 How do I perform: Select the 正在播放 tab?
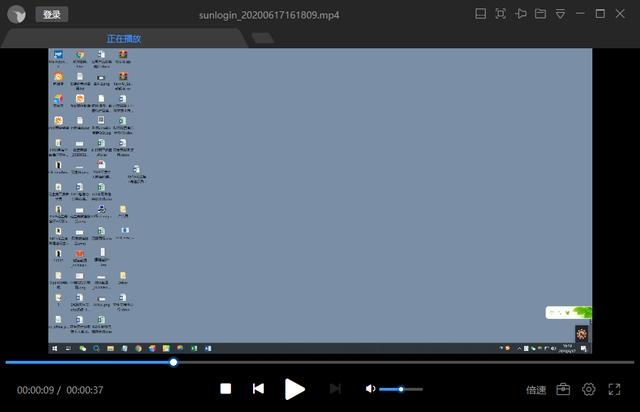click(x=124, y=39)
